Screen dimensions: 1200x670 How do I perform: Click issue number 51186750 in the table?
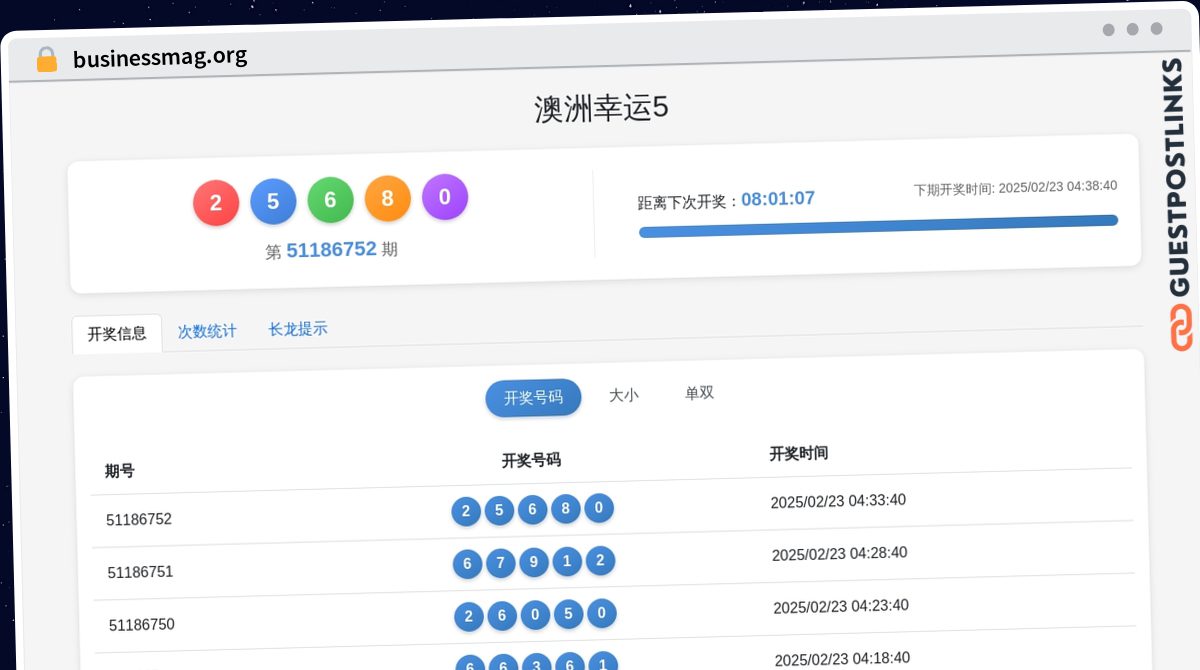point(142,625)
